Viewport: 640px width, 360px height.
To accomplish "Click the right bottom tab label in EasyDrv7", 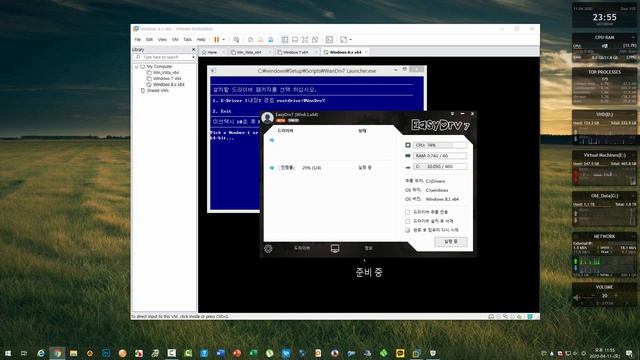I will pyautogui.click(x=369, y=248).
